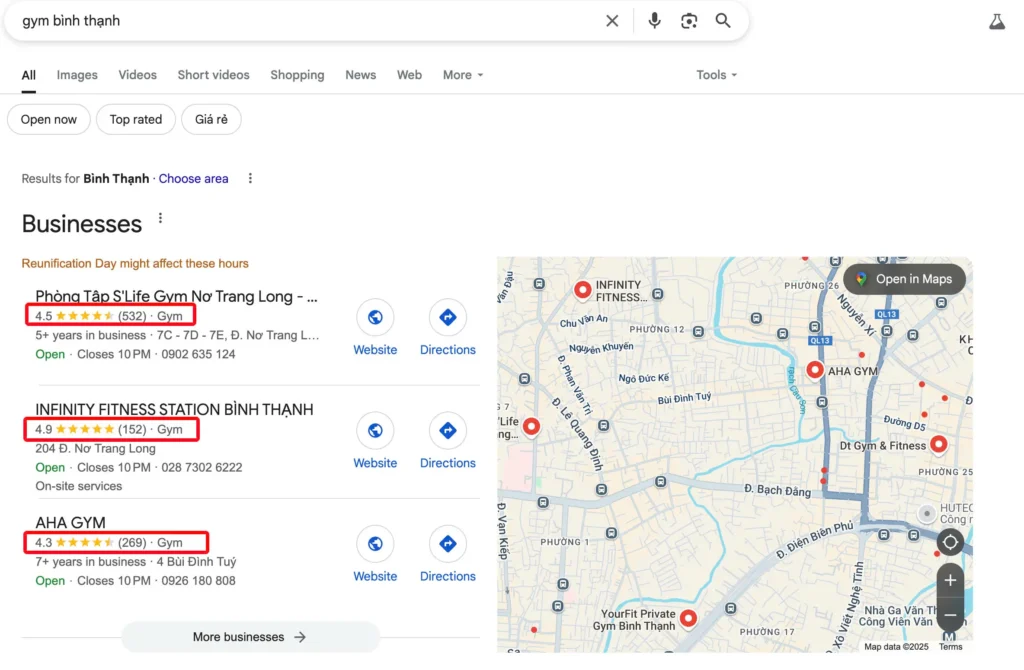1024x670 pixels.
Task: Apply the Giá rẻ filter chip
Action: (211, 120)
